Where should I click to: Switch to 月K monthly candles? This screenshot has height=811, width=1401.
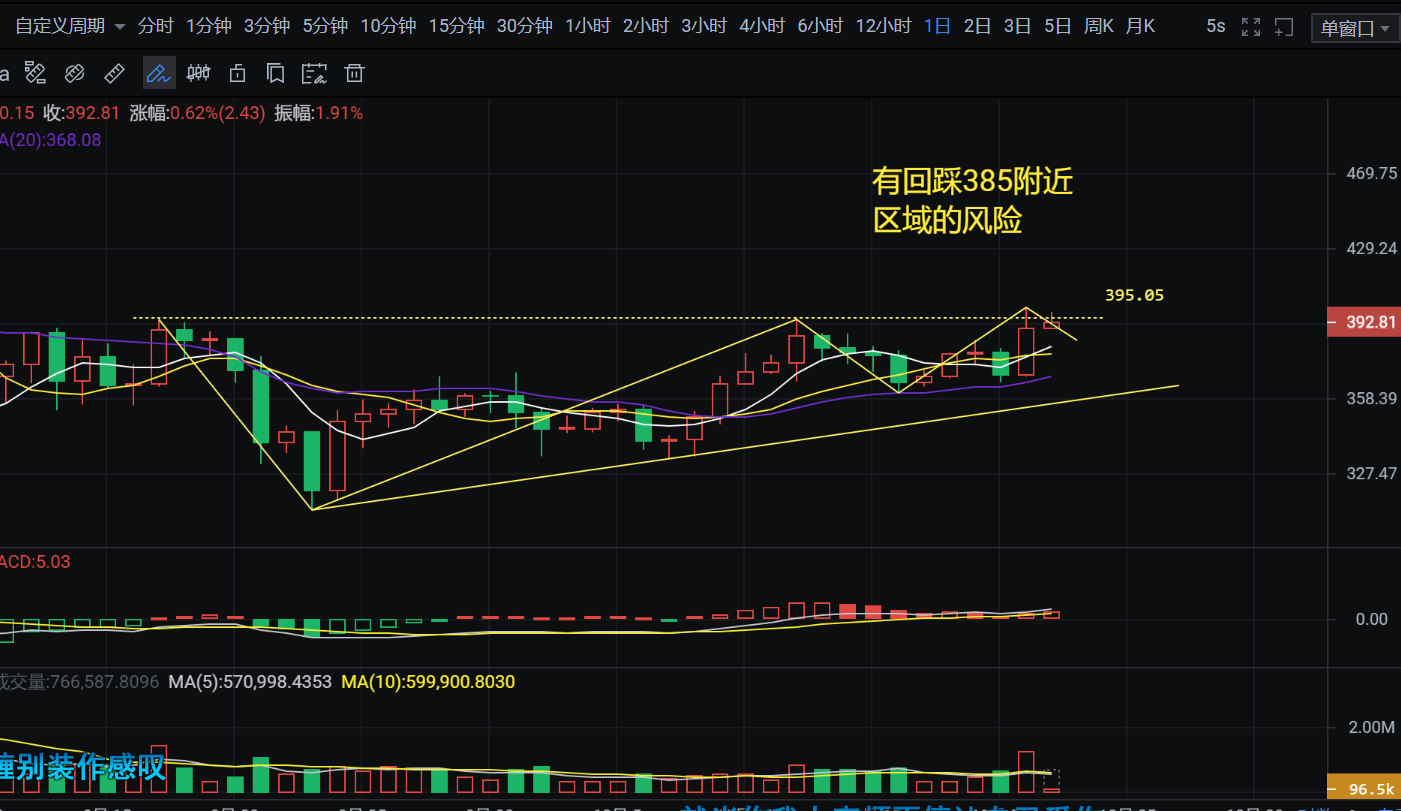[1140, 27]
